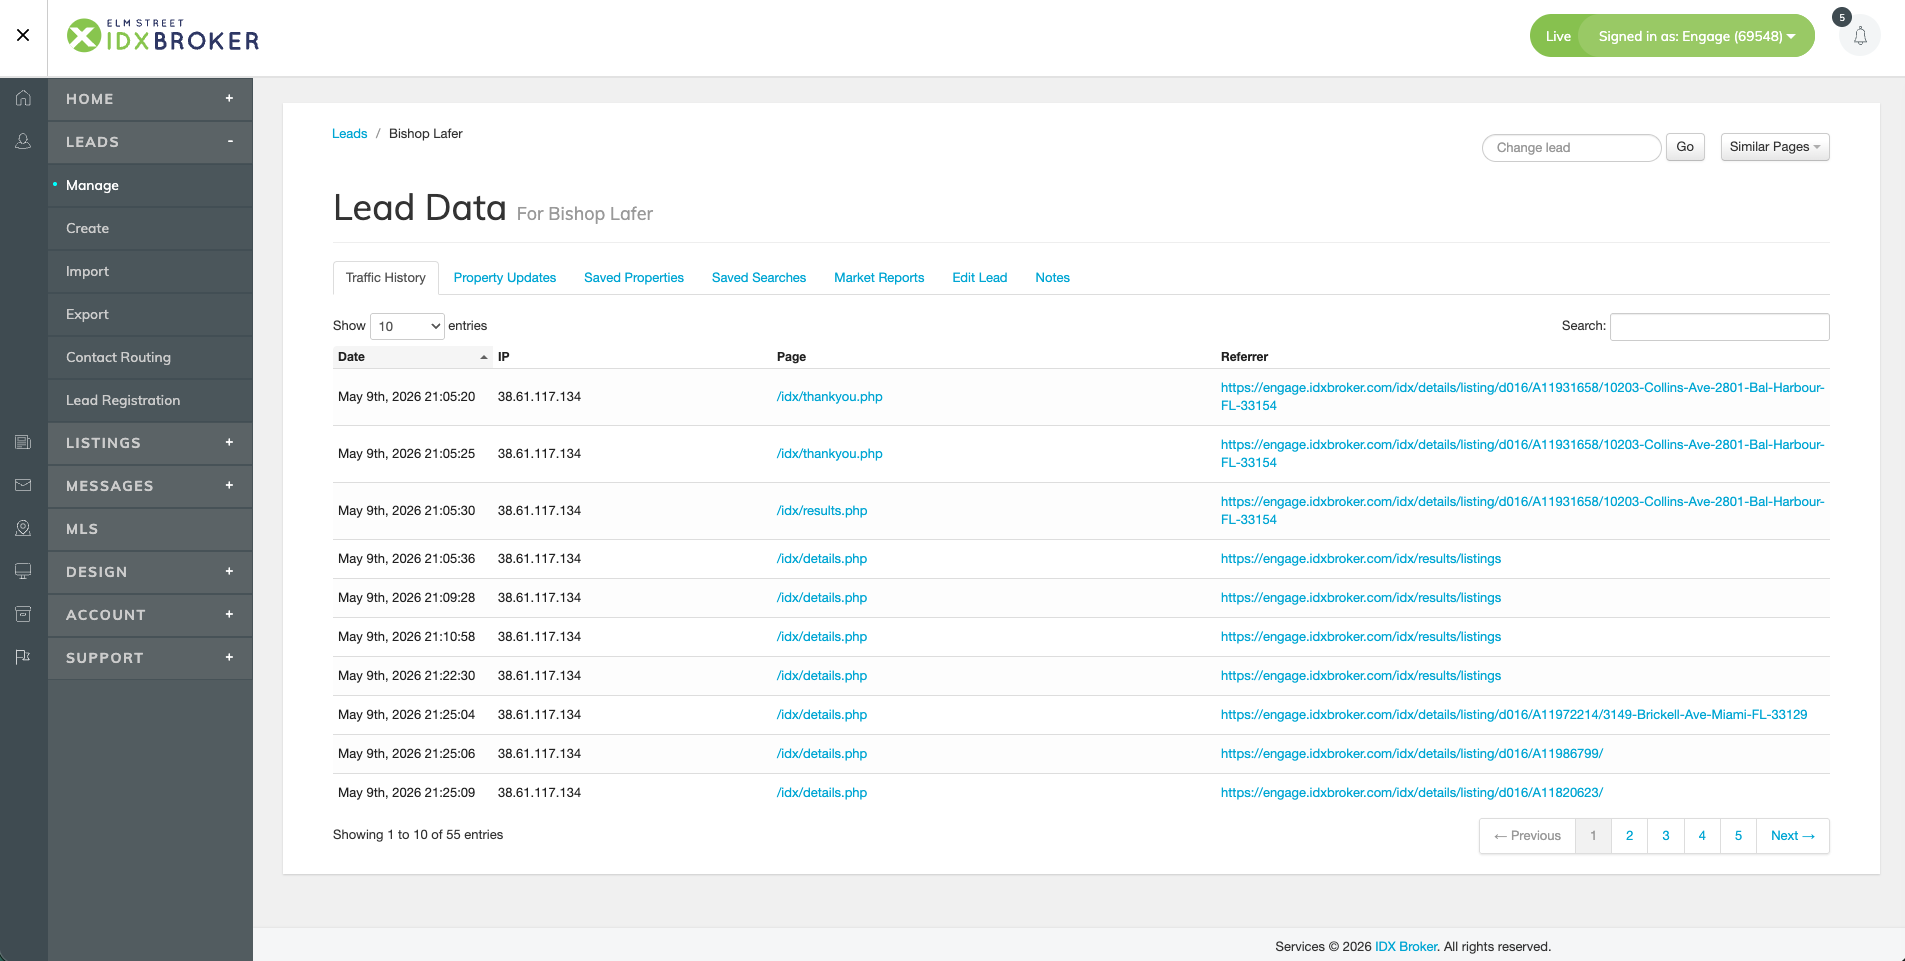This screenshot has height=961, width=1905.
Task: Open the Signed in as Engage dropdown
Action: click(x=1696, y=36)
